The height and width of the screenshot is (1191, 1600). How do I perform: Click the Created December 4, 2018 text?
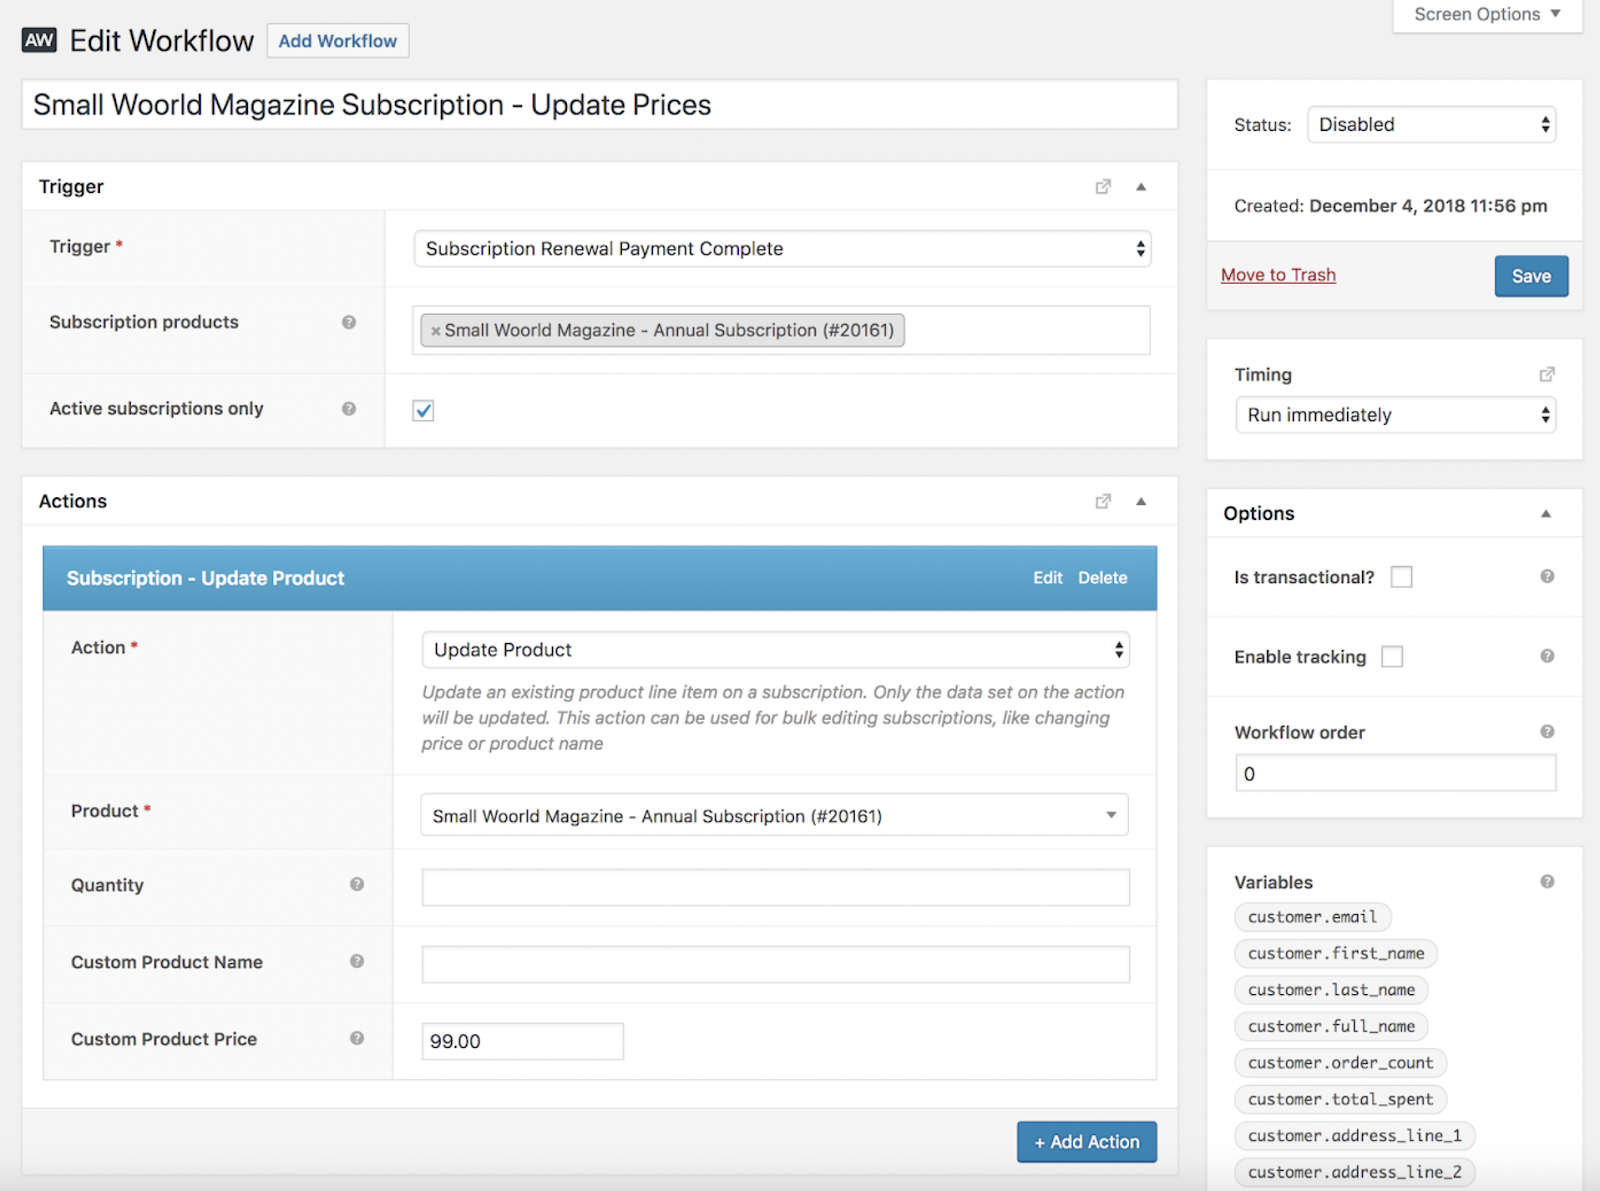(1390, 206)
